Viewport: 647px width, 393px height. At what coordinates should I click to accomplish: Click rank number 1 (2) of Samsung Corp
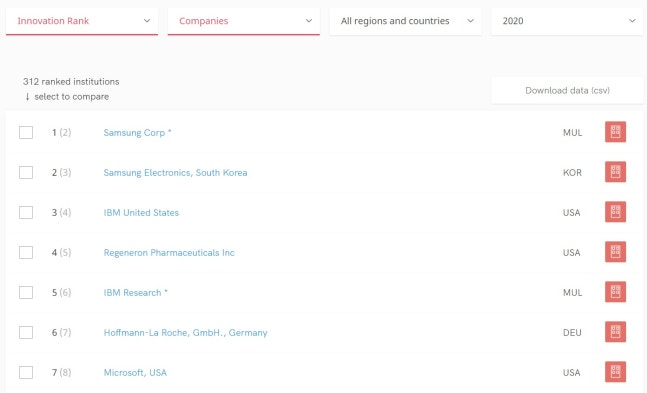click(61, 133)
